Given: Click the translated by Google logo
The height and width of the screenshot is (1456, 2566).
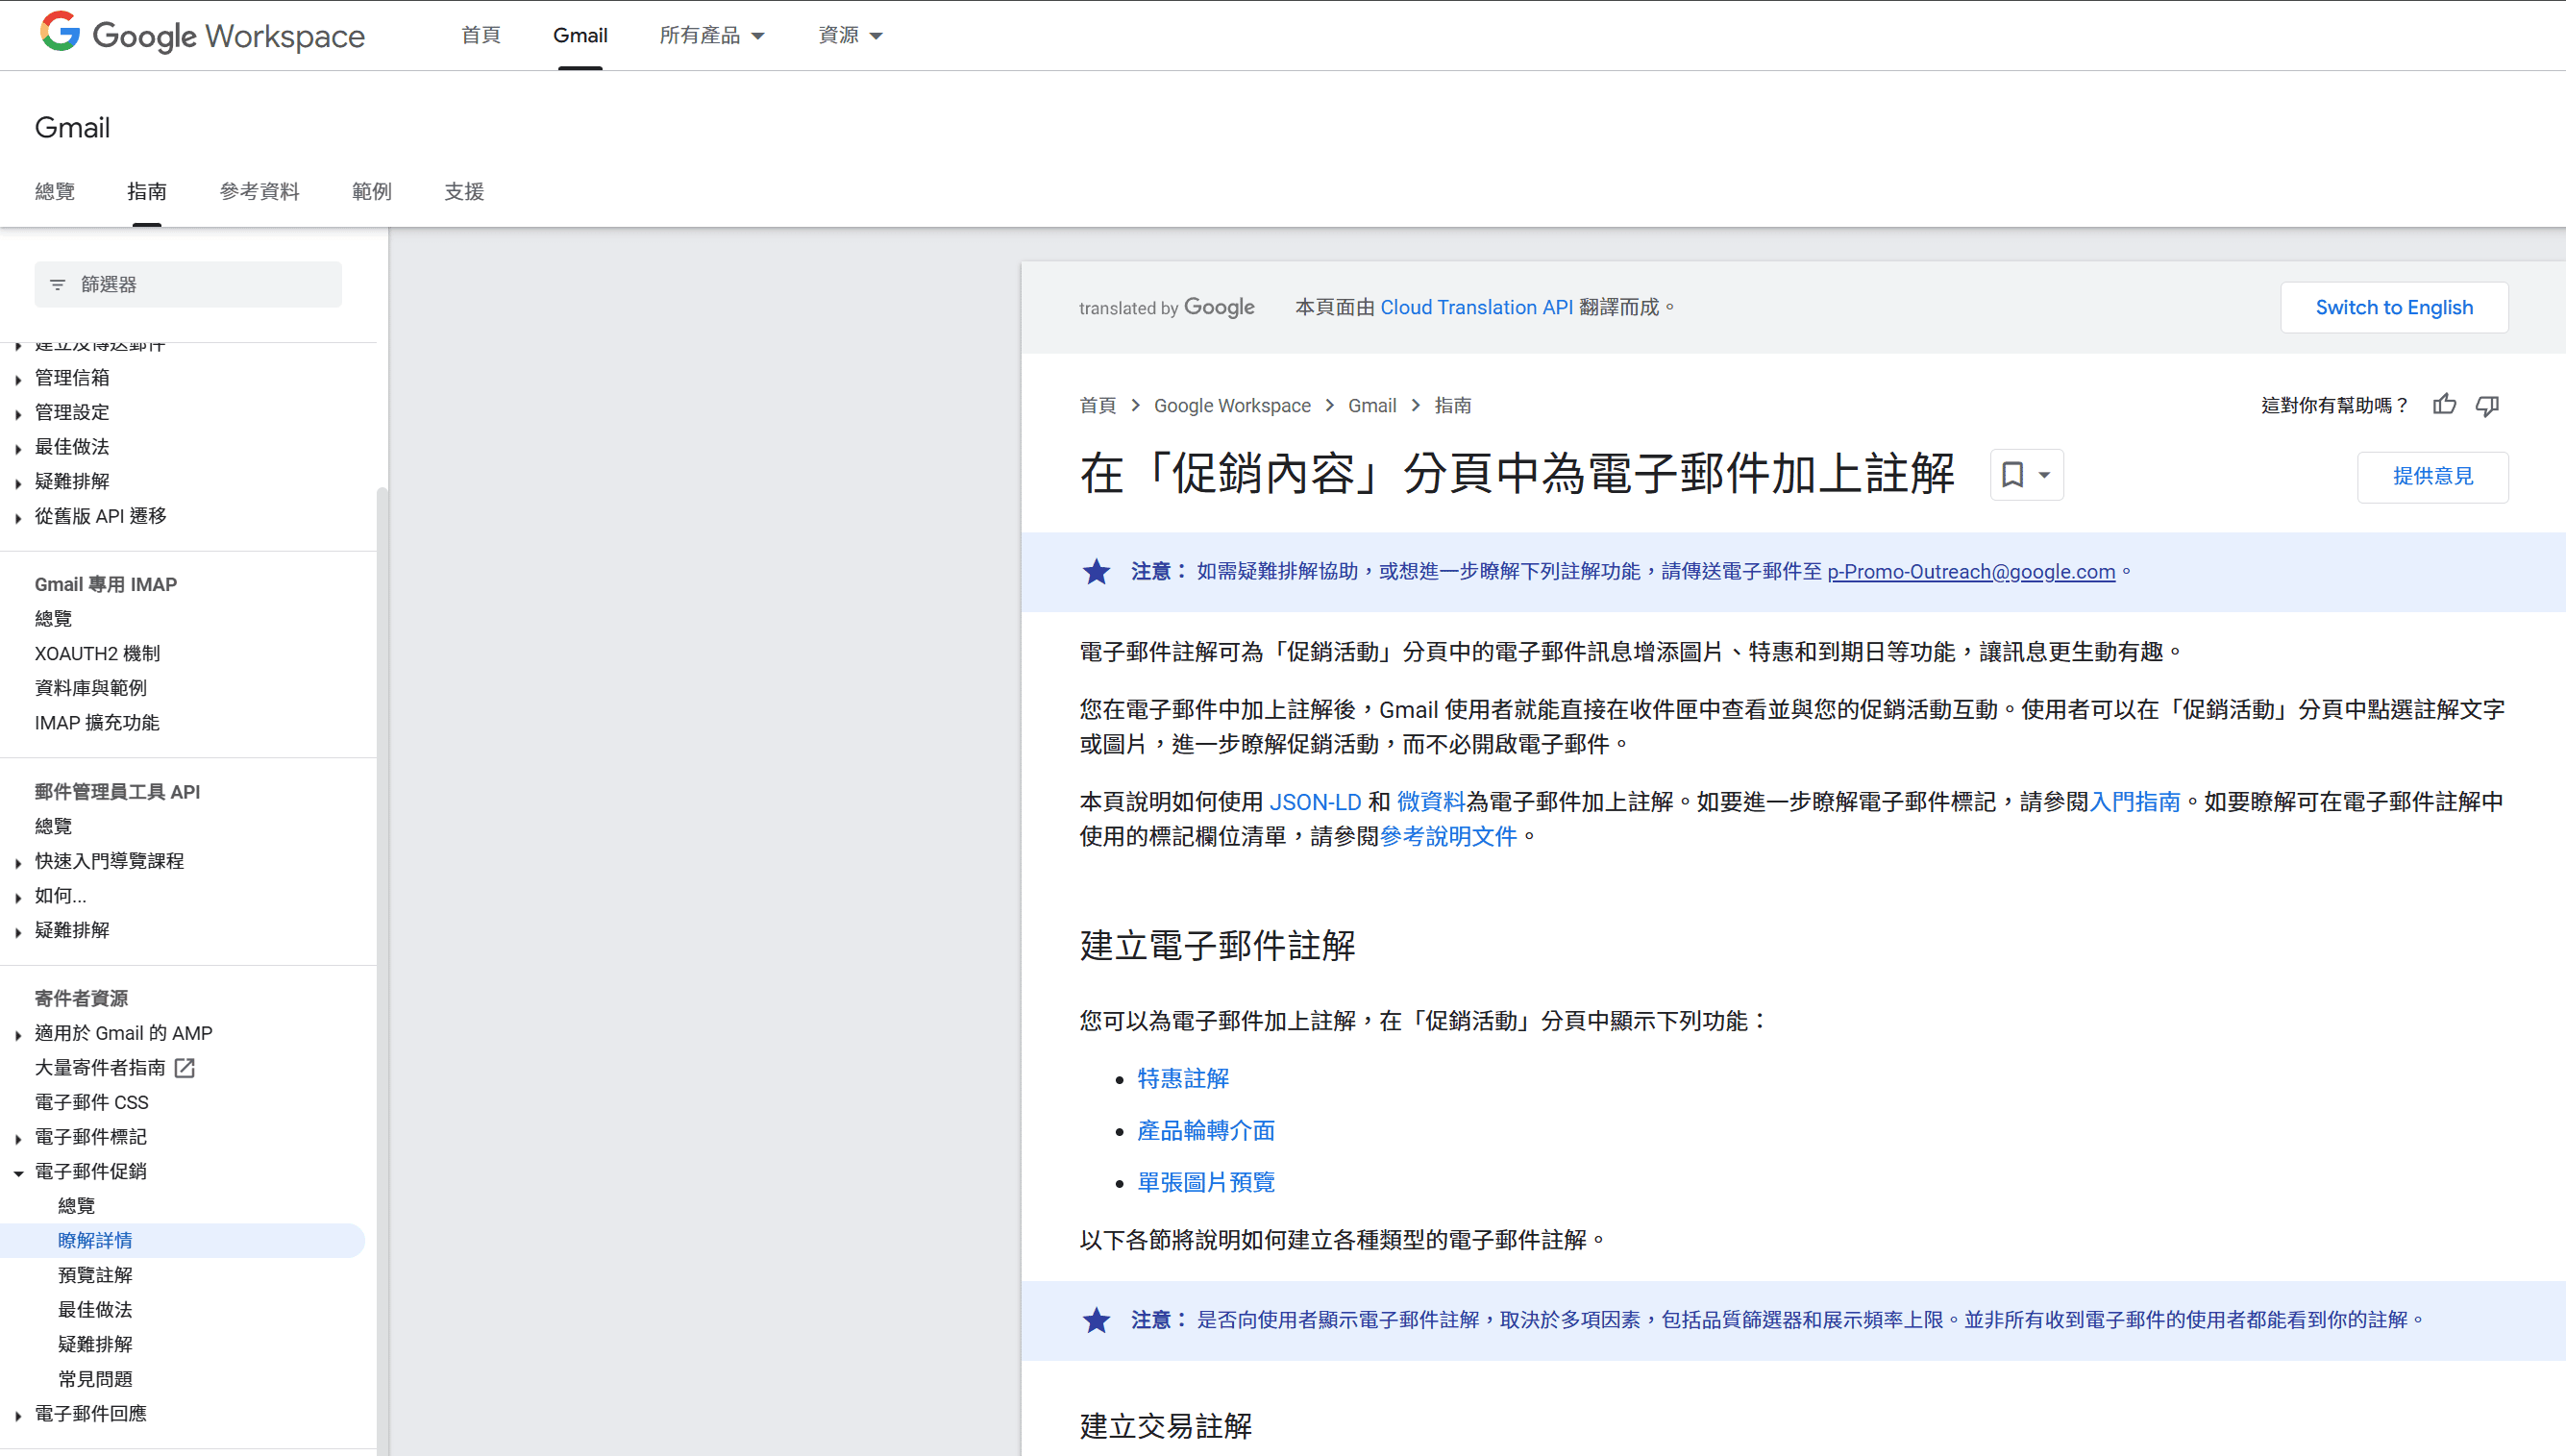Looking at the screenshot, I should (x=1166, y=307).
